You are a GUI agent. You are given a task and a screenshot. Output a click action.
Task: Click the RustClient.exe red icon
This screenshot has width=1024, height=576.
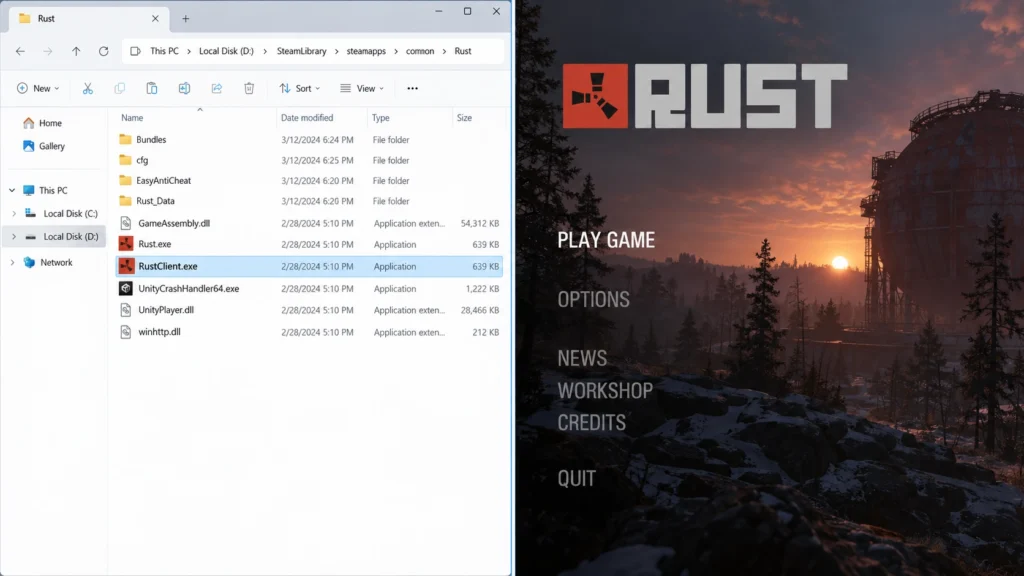(126, 266)
